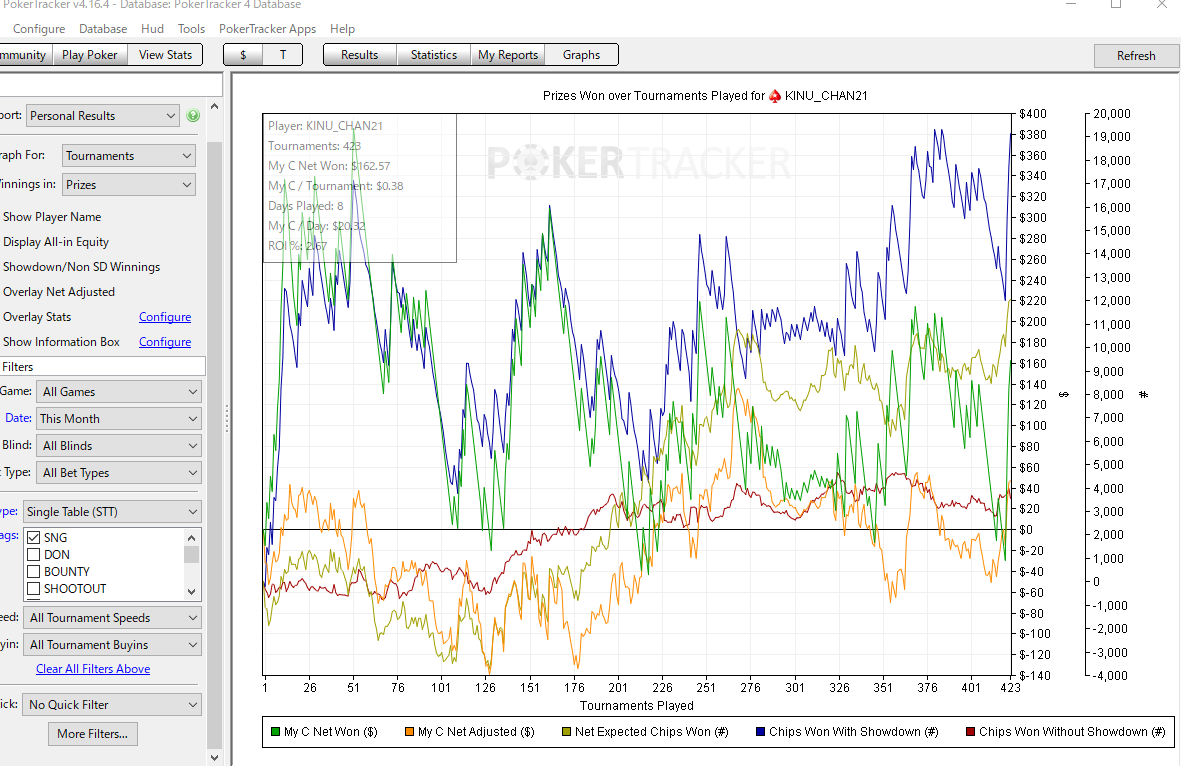
Task: Click the green My C Net Won legend swatch
Action: [275, 731]
